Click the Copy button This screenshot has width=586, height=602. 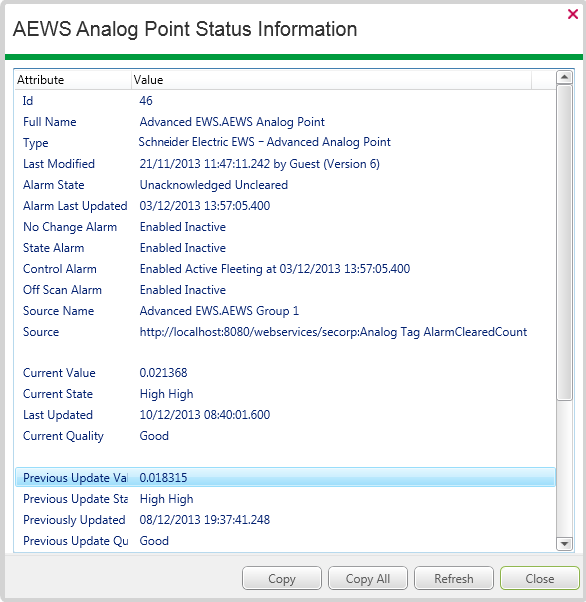pos(282,578)
